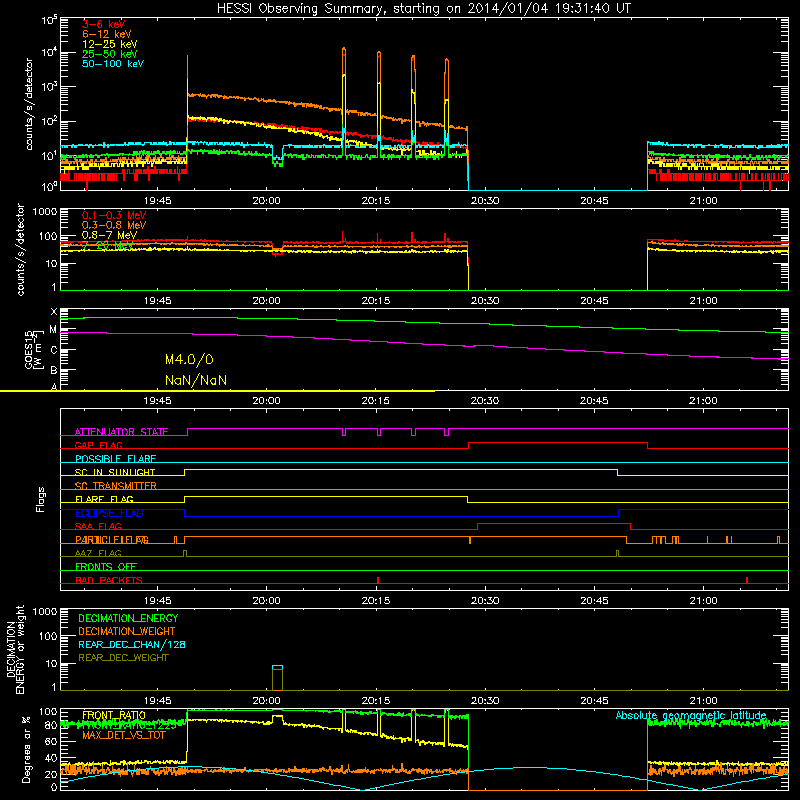Click the C class tick on GOES axis

(x=54, y=351)
